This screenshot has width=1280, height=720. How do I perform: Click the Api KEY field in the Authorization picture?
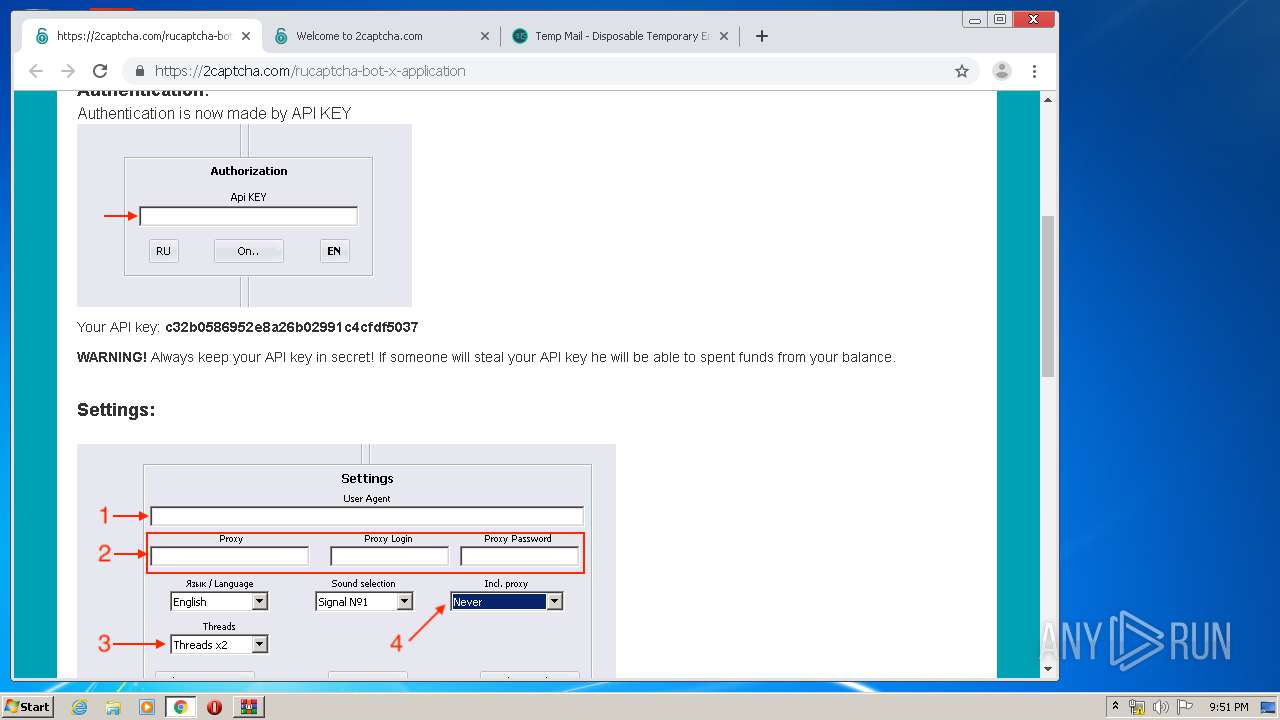(x=248, y=216)
